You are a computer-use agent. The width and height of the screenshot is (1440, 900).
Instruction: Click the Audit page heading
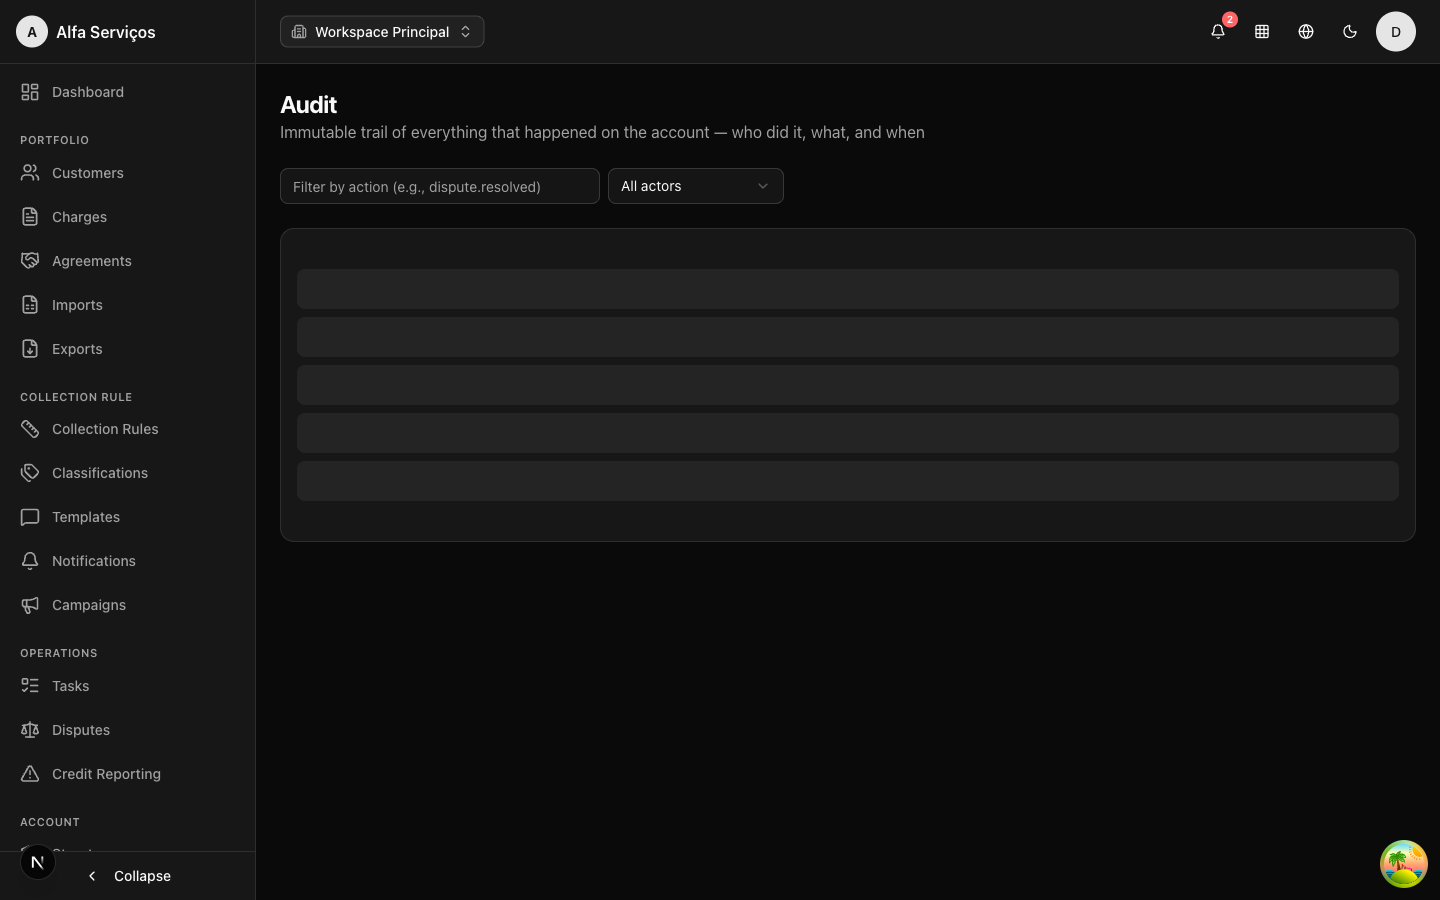pos(308,105)
